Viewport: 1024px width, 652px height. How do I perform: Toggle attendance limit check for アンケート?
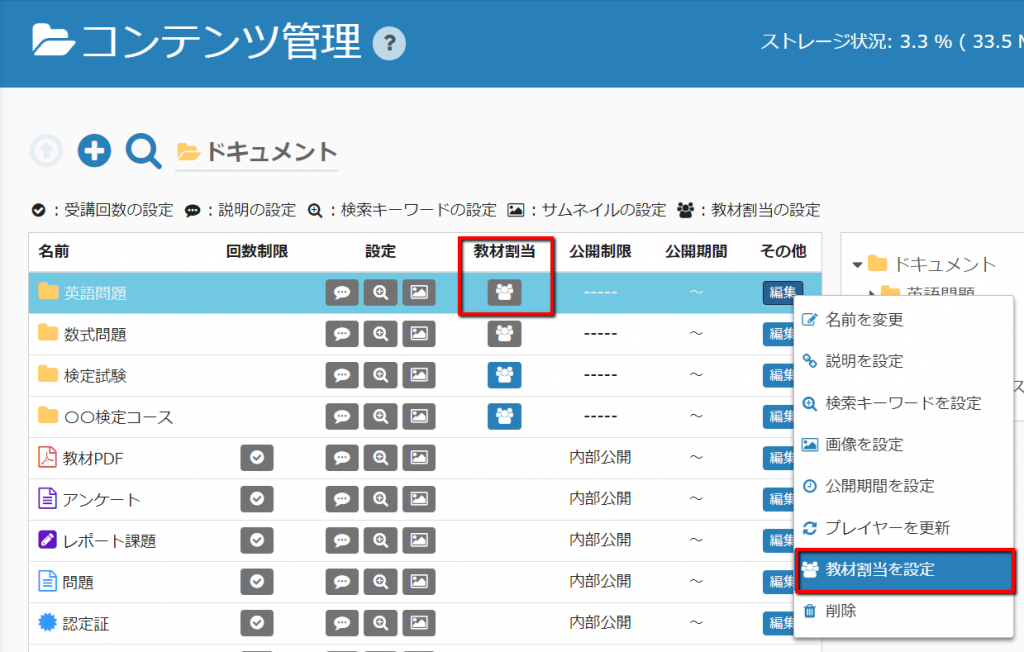coord(257,499)
